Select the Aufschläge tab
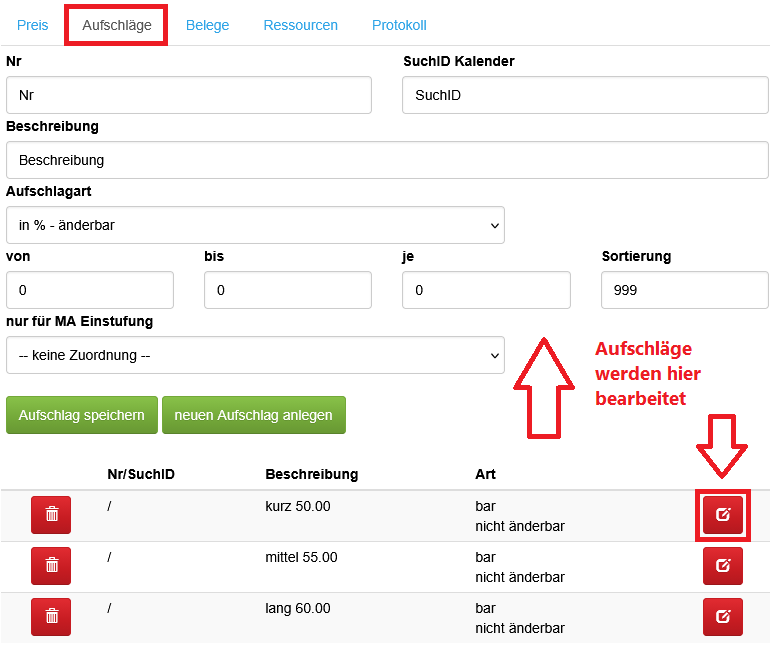 click(x=116, y=25)
